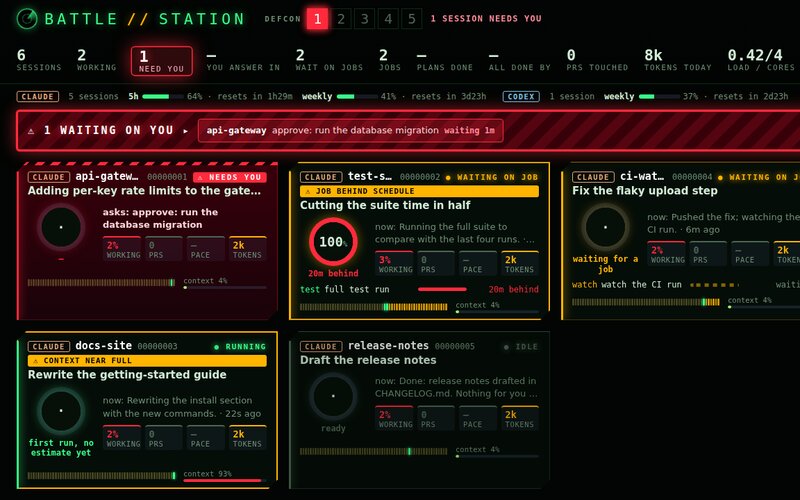Click the 100% red progress ring
Screen dimensions: 800x500
[333, 241]
